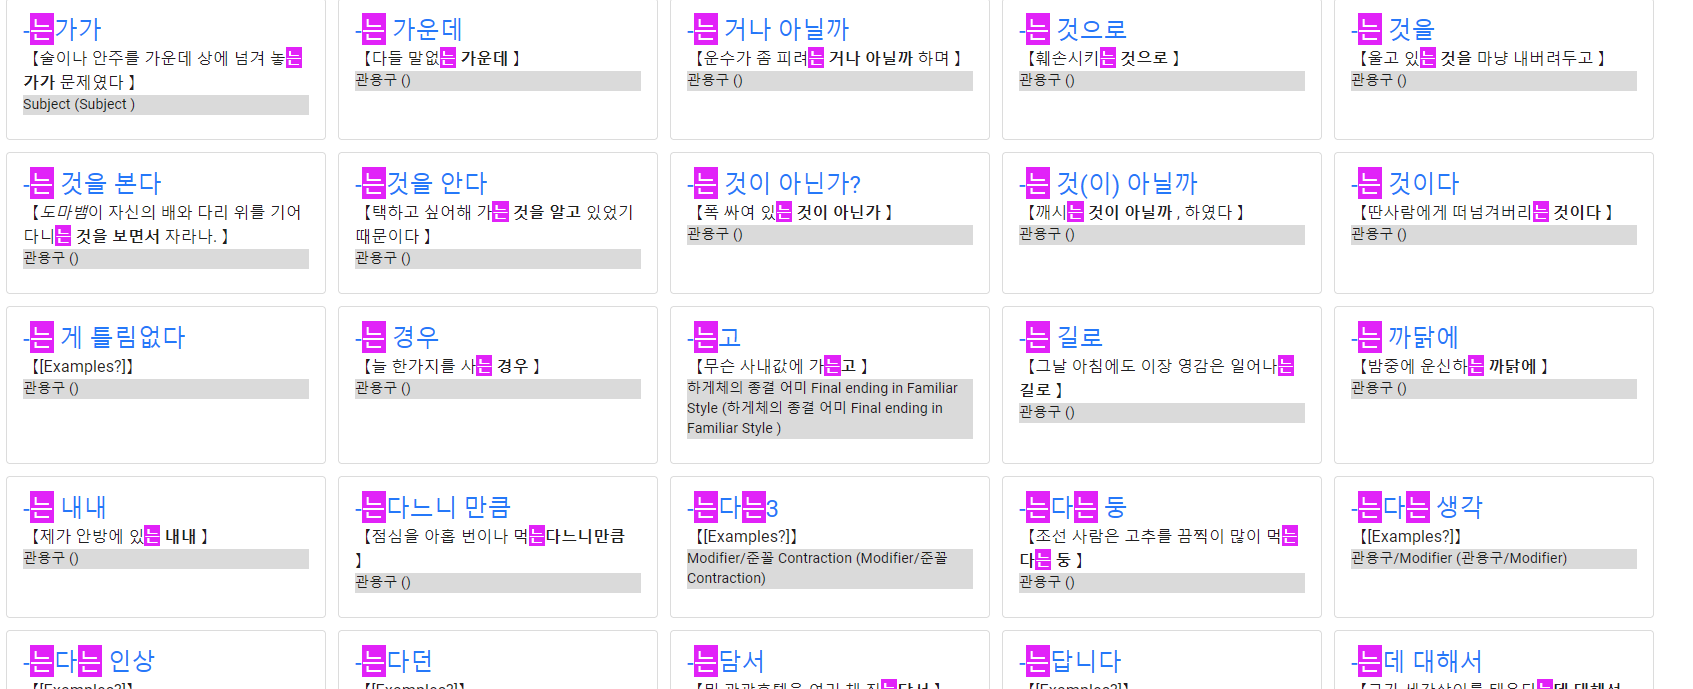1693x689 pixels.
Task: Open the -는 가운데 entry heading
Action: [x=409, y=29]
